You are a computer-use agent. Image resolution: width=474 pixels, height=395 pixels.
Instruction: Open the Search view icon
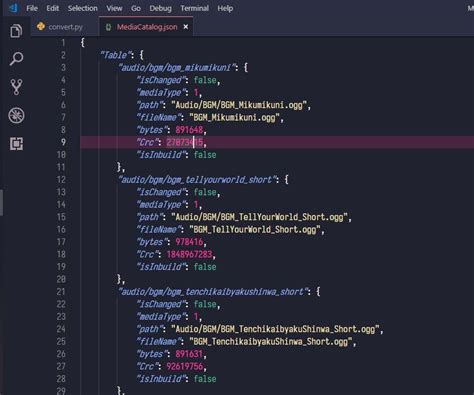[x=16, y=59]
